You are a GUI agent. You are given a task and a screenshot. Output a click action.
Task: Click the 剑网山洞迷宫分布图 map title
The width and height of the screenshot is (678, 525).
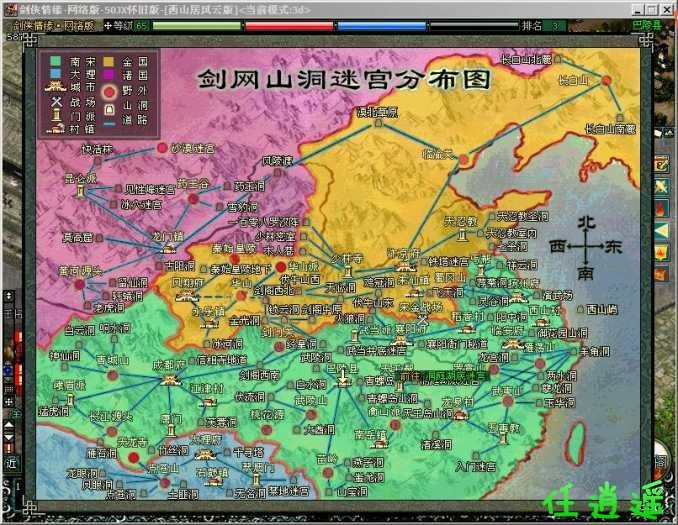[344, 79]
